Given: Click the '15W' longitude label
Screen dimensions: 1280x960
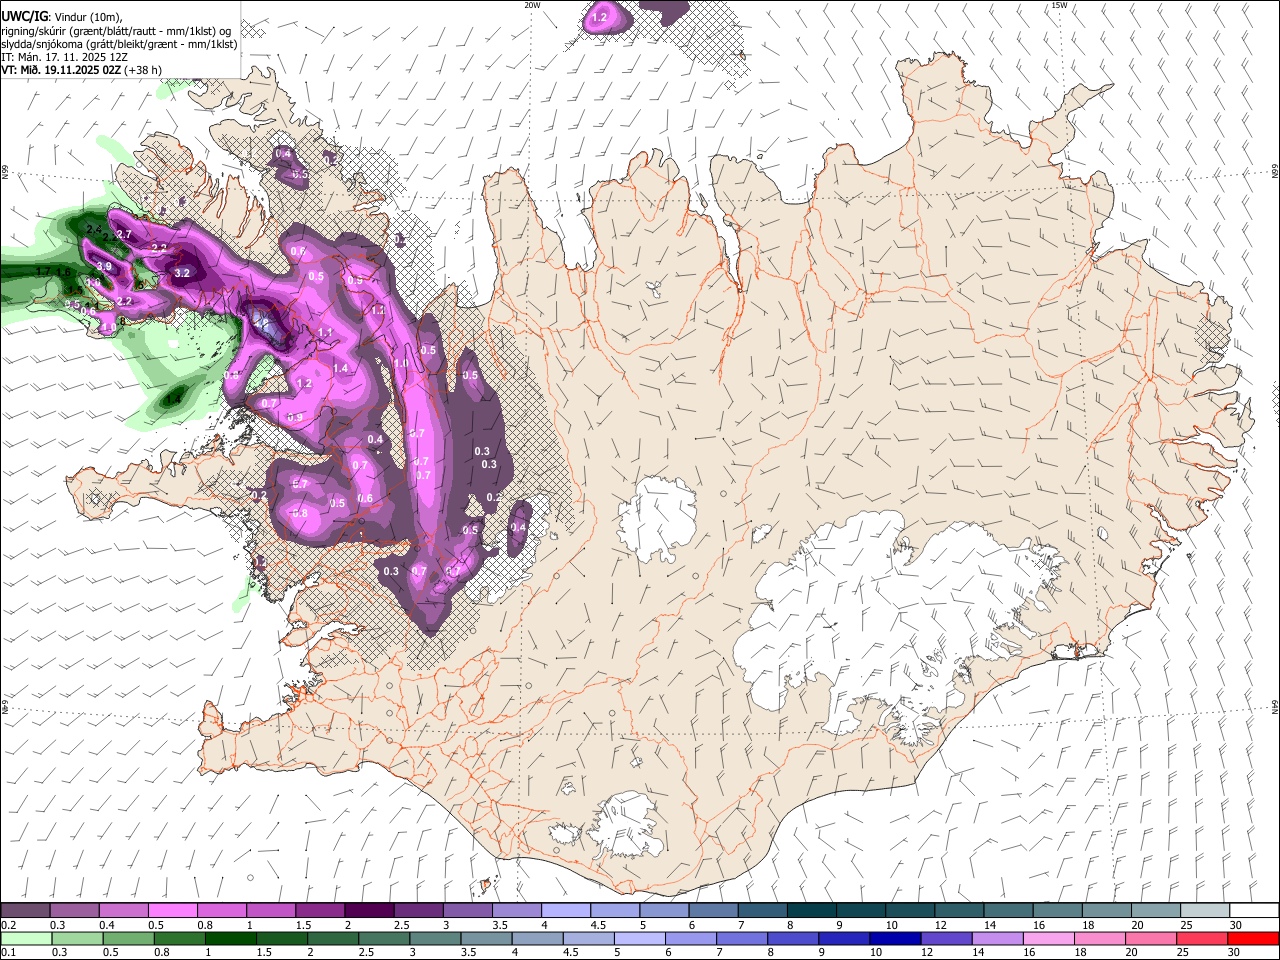Looking at the screenshot, I should coord(1058,5).
